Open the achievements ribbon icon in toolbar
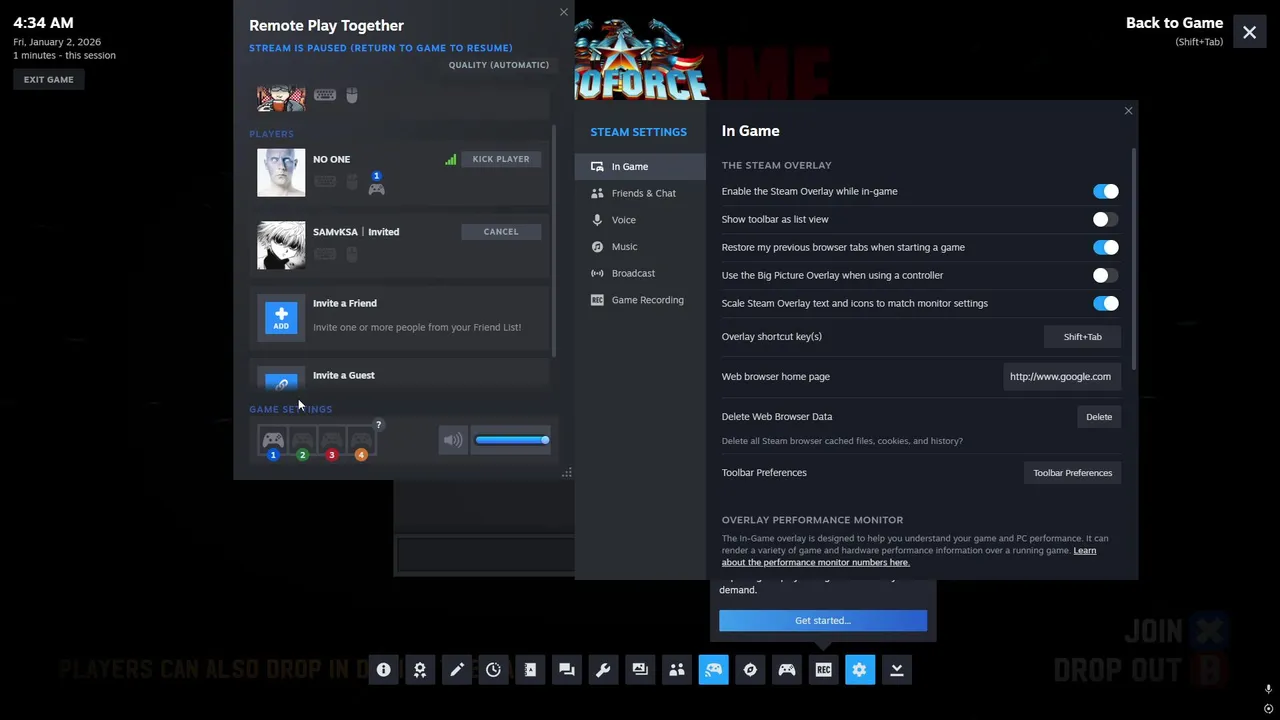The width and height of the screenshot is (1280, 720). (x=420, y=670)
